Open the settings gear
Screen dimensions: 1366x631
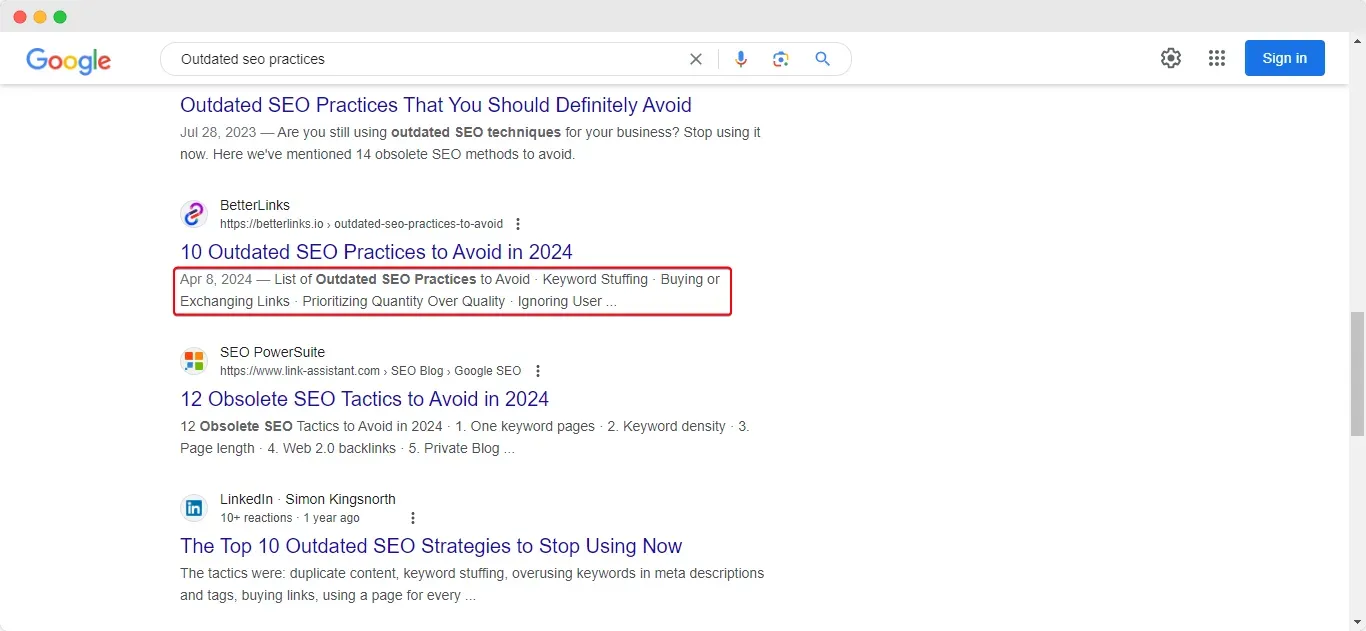(1171, 58)
